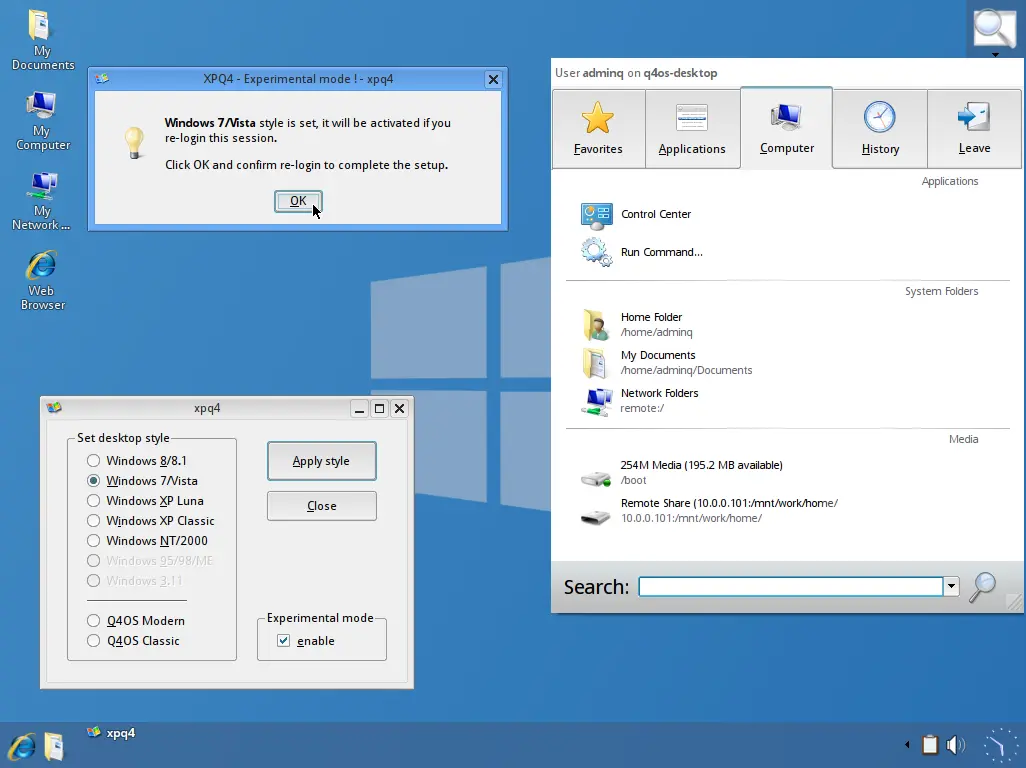1026x768 pixels.
Task: Expand hidden system tray icons arrow
Action: point(908,745)
